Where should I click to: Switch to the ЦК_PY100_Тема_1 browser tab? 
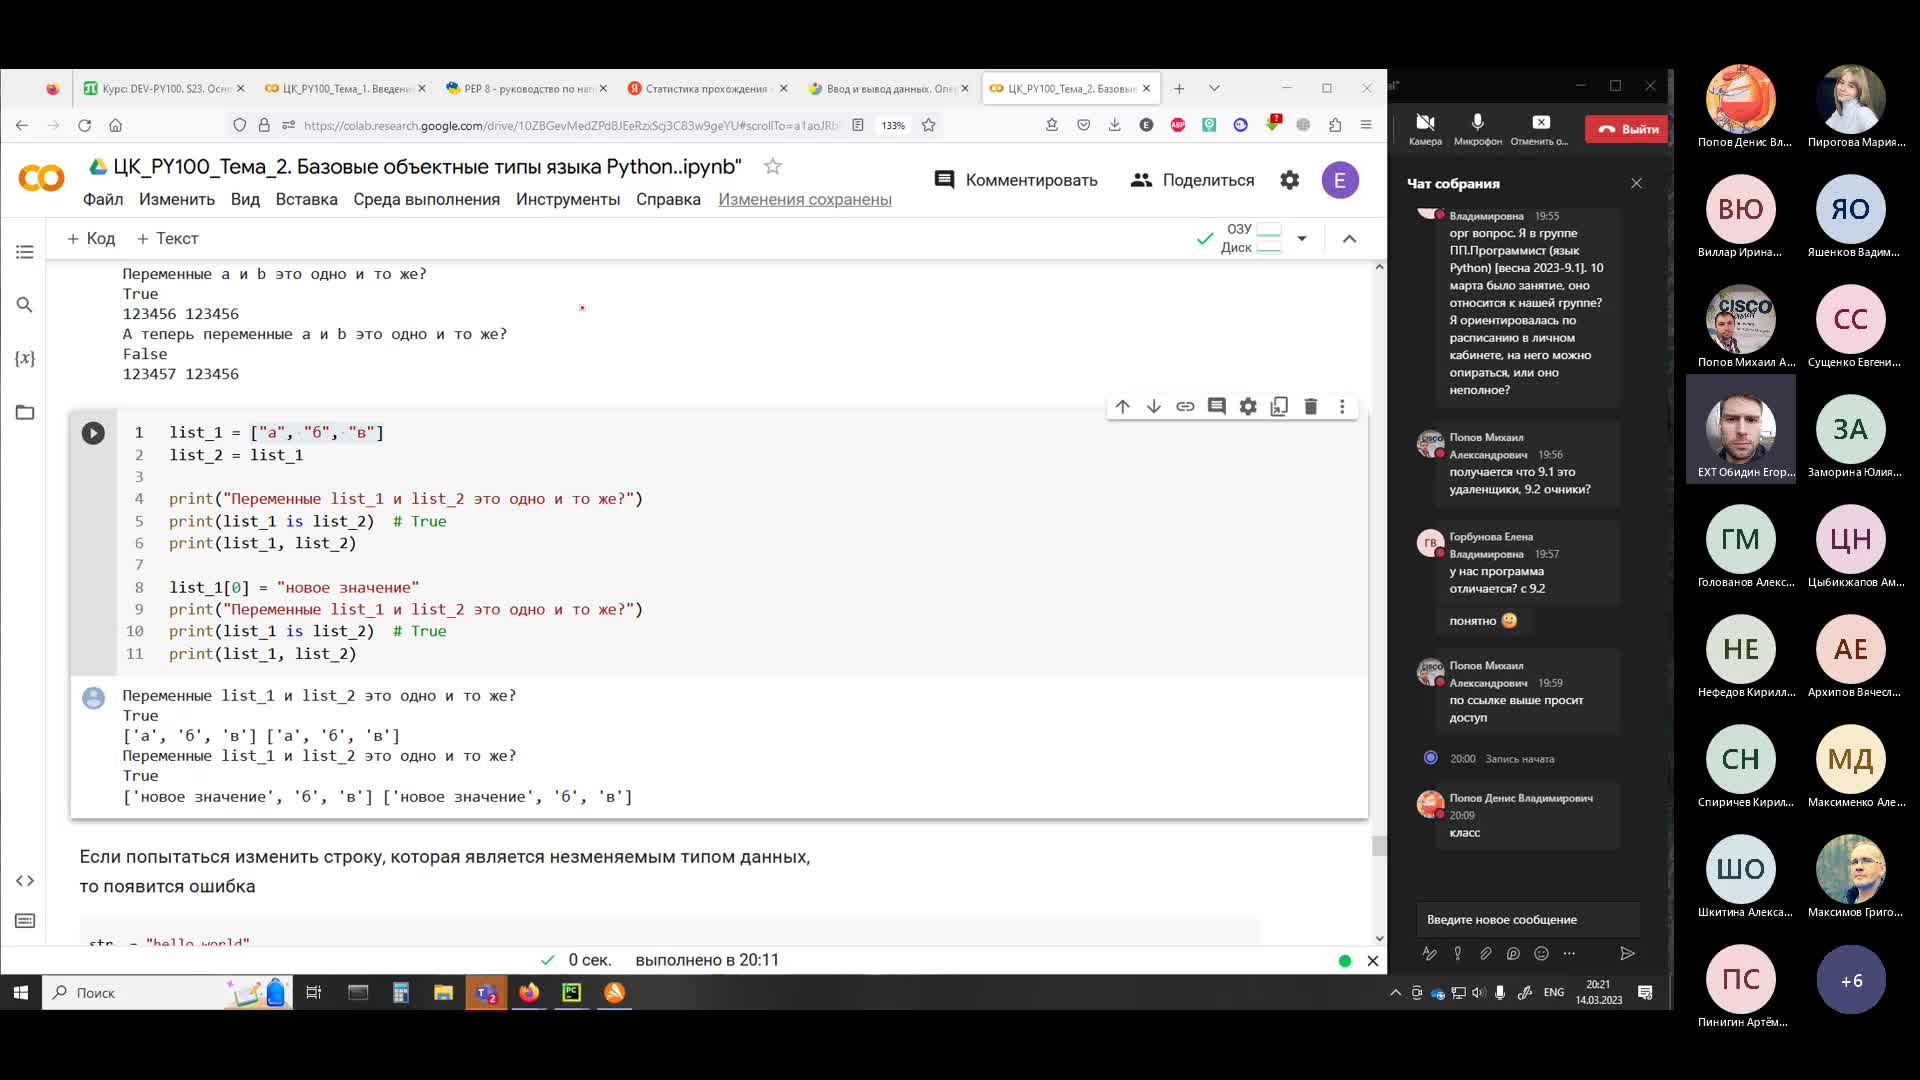(x=345, y=88)
